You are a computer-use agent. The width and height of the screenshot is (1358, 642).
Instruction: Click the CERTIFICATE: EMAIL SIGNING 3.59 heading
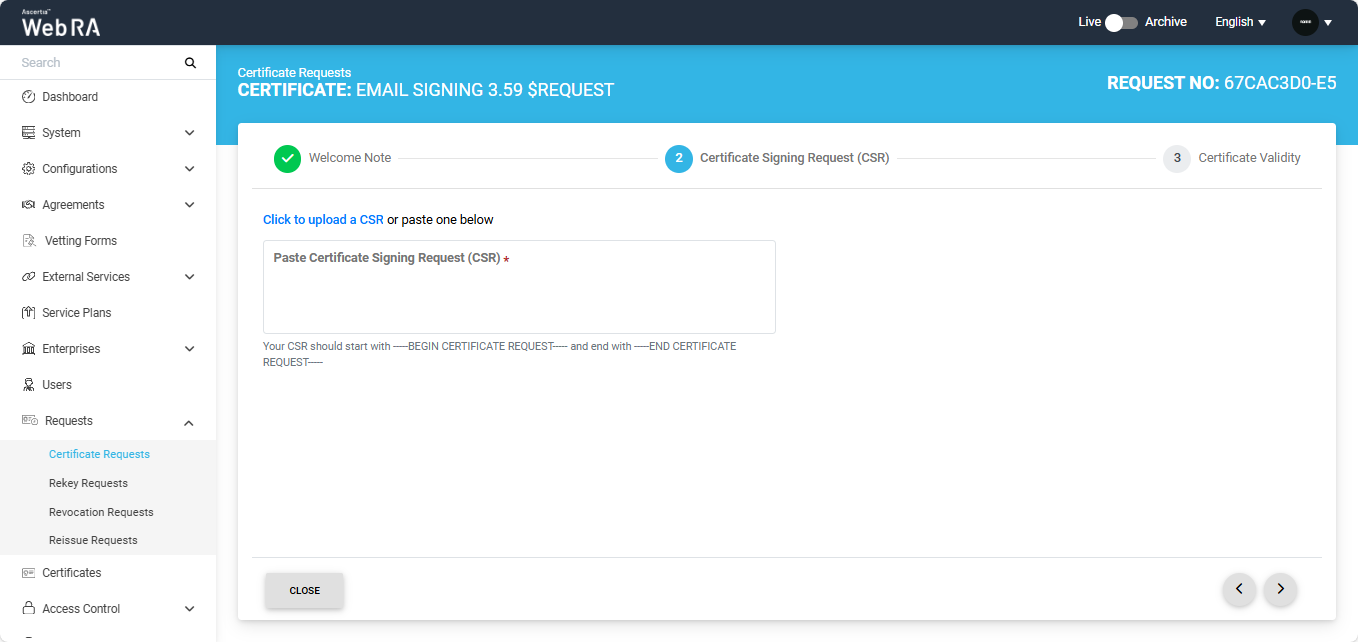pos(425,90)
